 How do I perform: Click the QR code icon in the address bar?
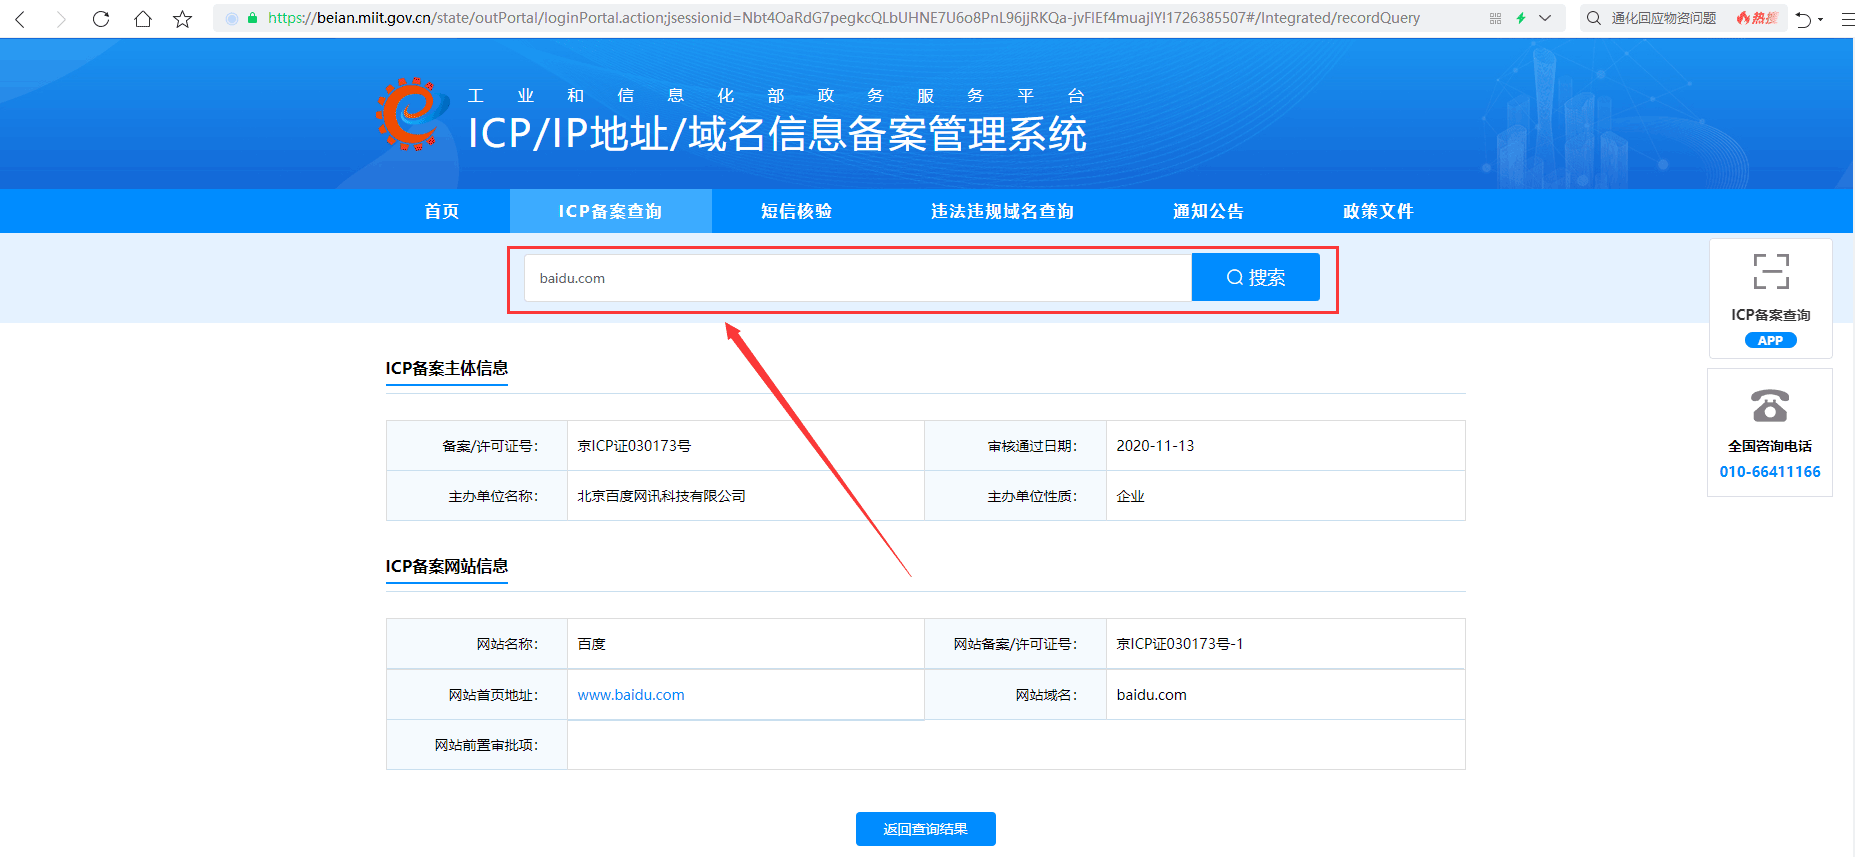point(1495,18)
